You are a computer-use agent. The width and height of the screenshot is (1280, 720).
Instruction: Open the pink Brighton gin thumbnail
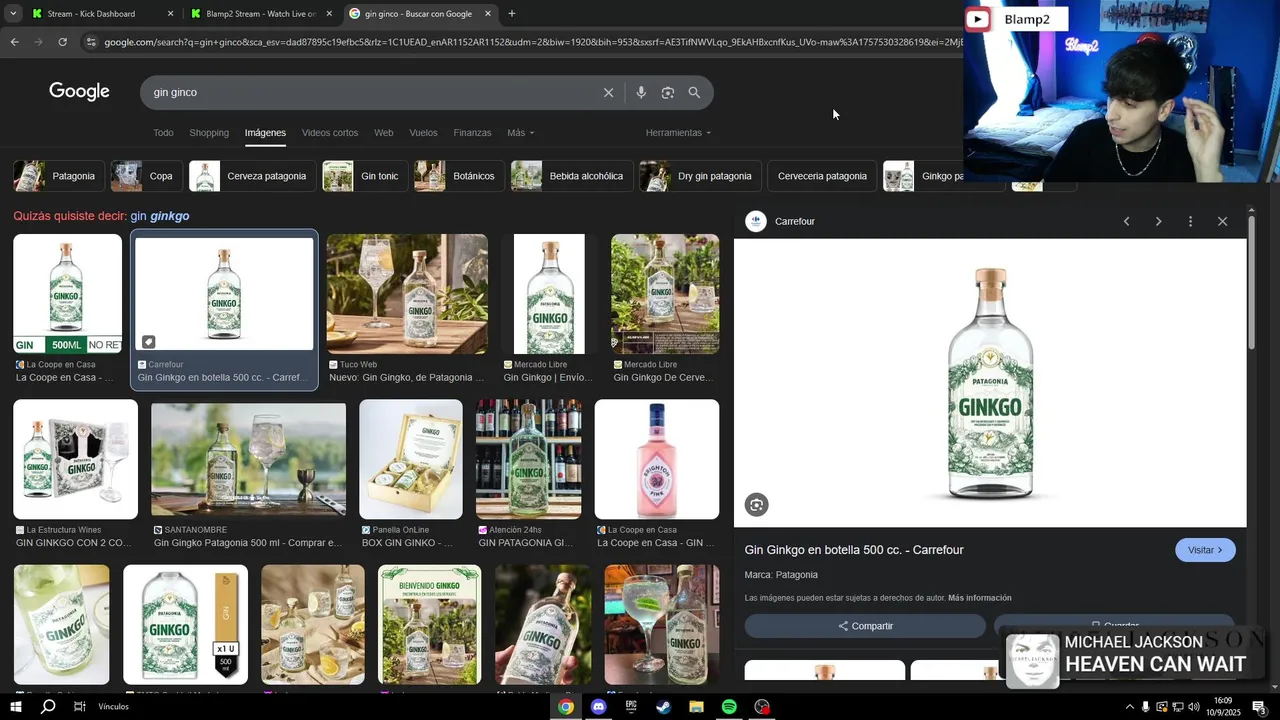[657, 459]
